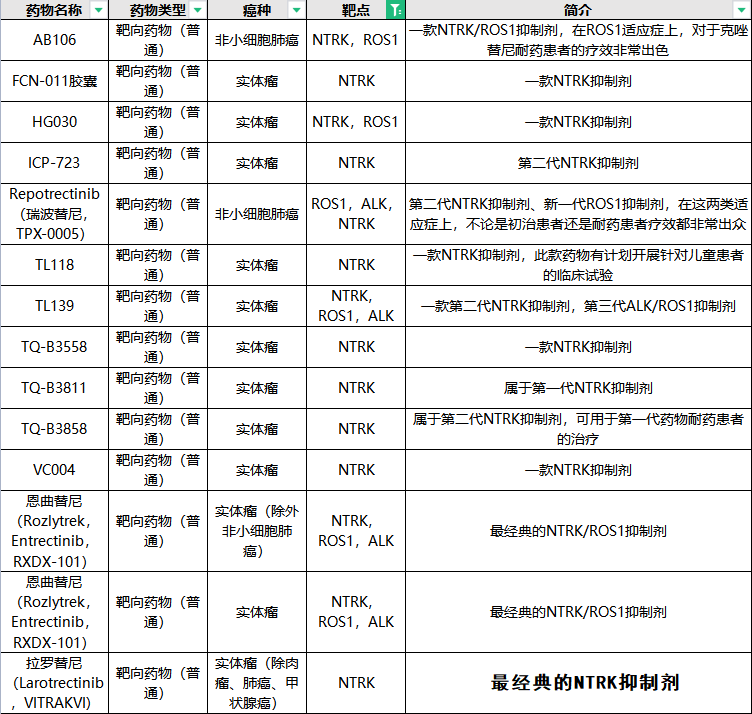Open the 癌种 column filter dropdown
The width and height of the screenshot is (752, 714).
296,10
